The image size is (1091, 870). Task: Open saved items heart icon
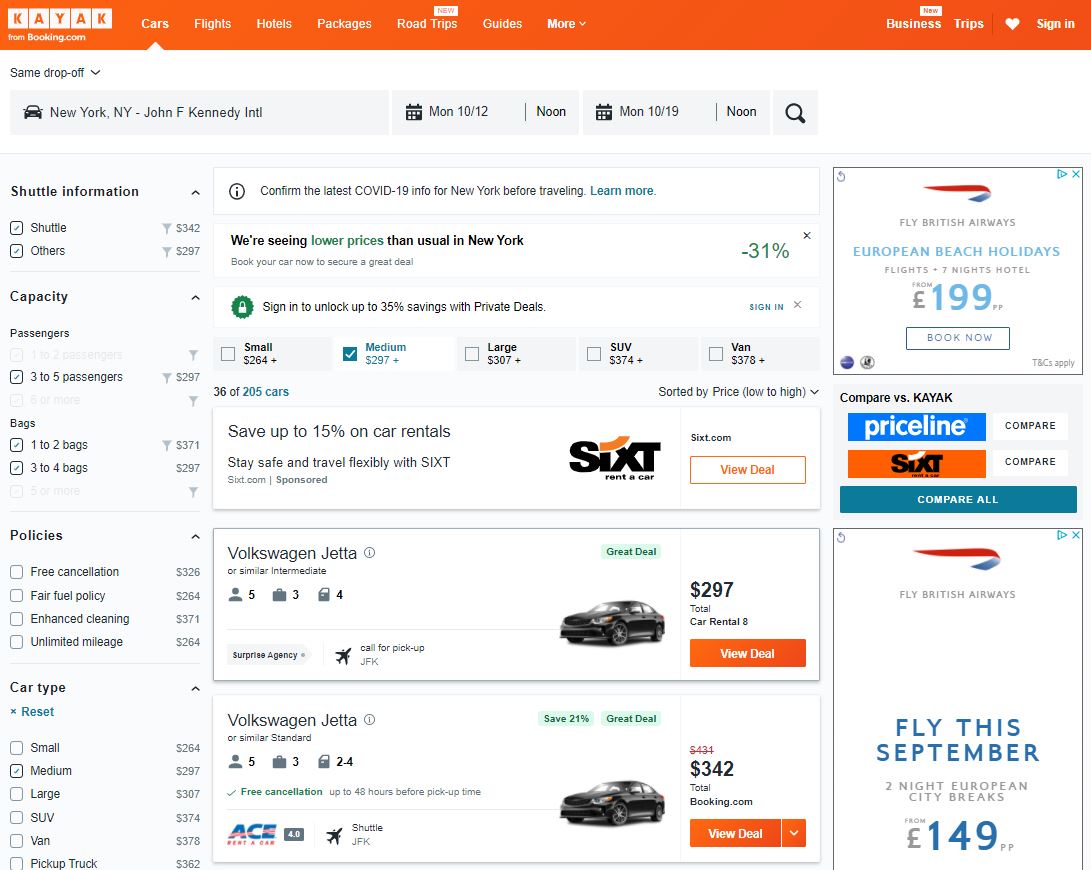1012,24
